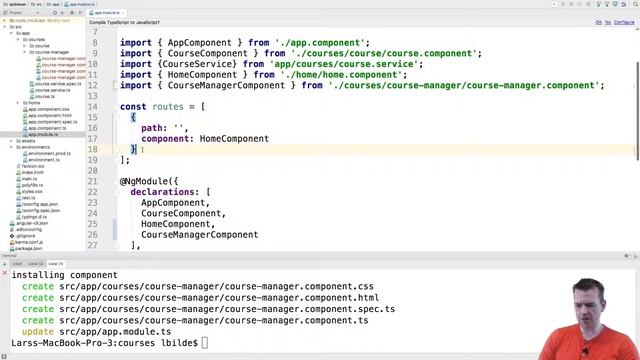The image size is (640, 360).
Task: Select favicon.ico in project tree
Action: [30, 166]
